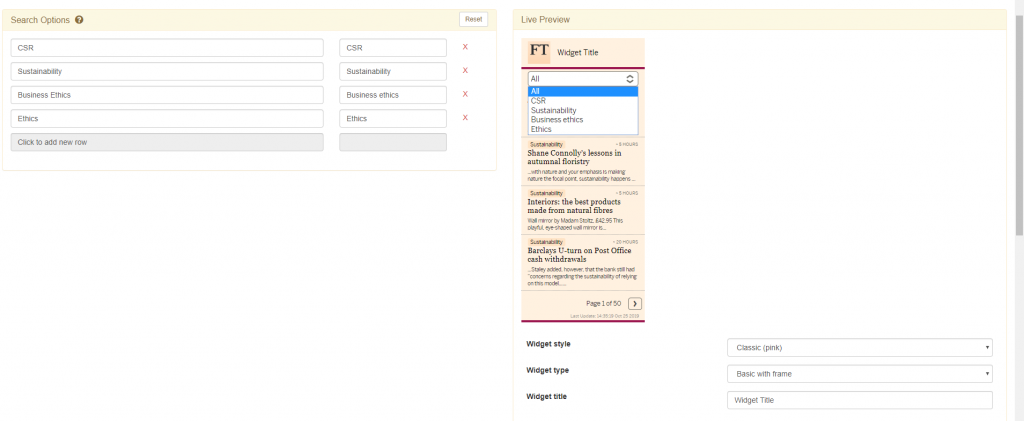Click the FT logo in widget preview
1024x421 pixels.
pos(539,51)
